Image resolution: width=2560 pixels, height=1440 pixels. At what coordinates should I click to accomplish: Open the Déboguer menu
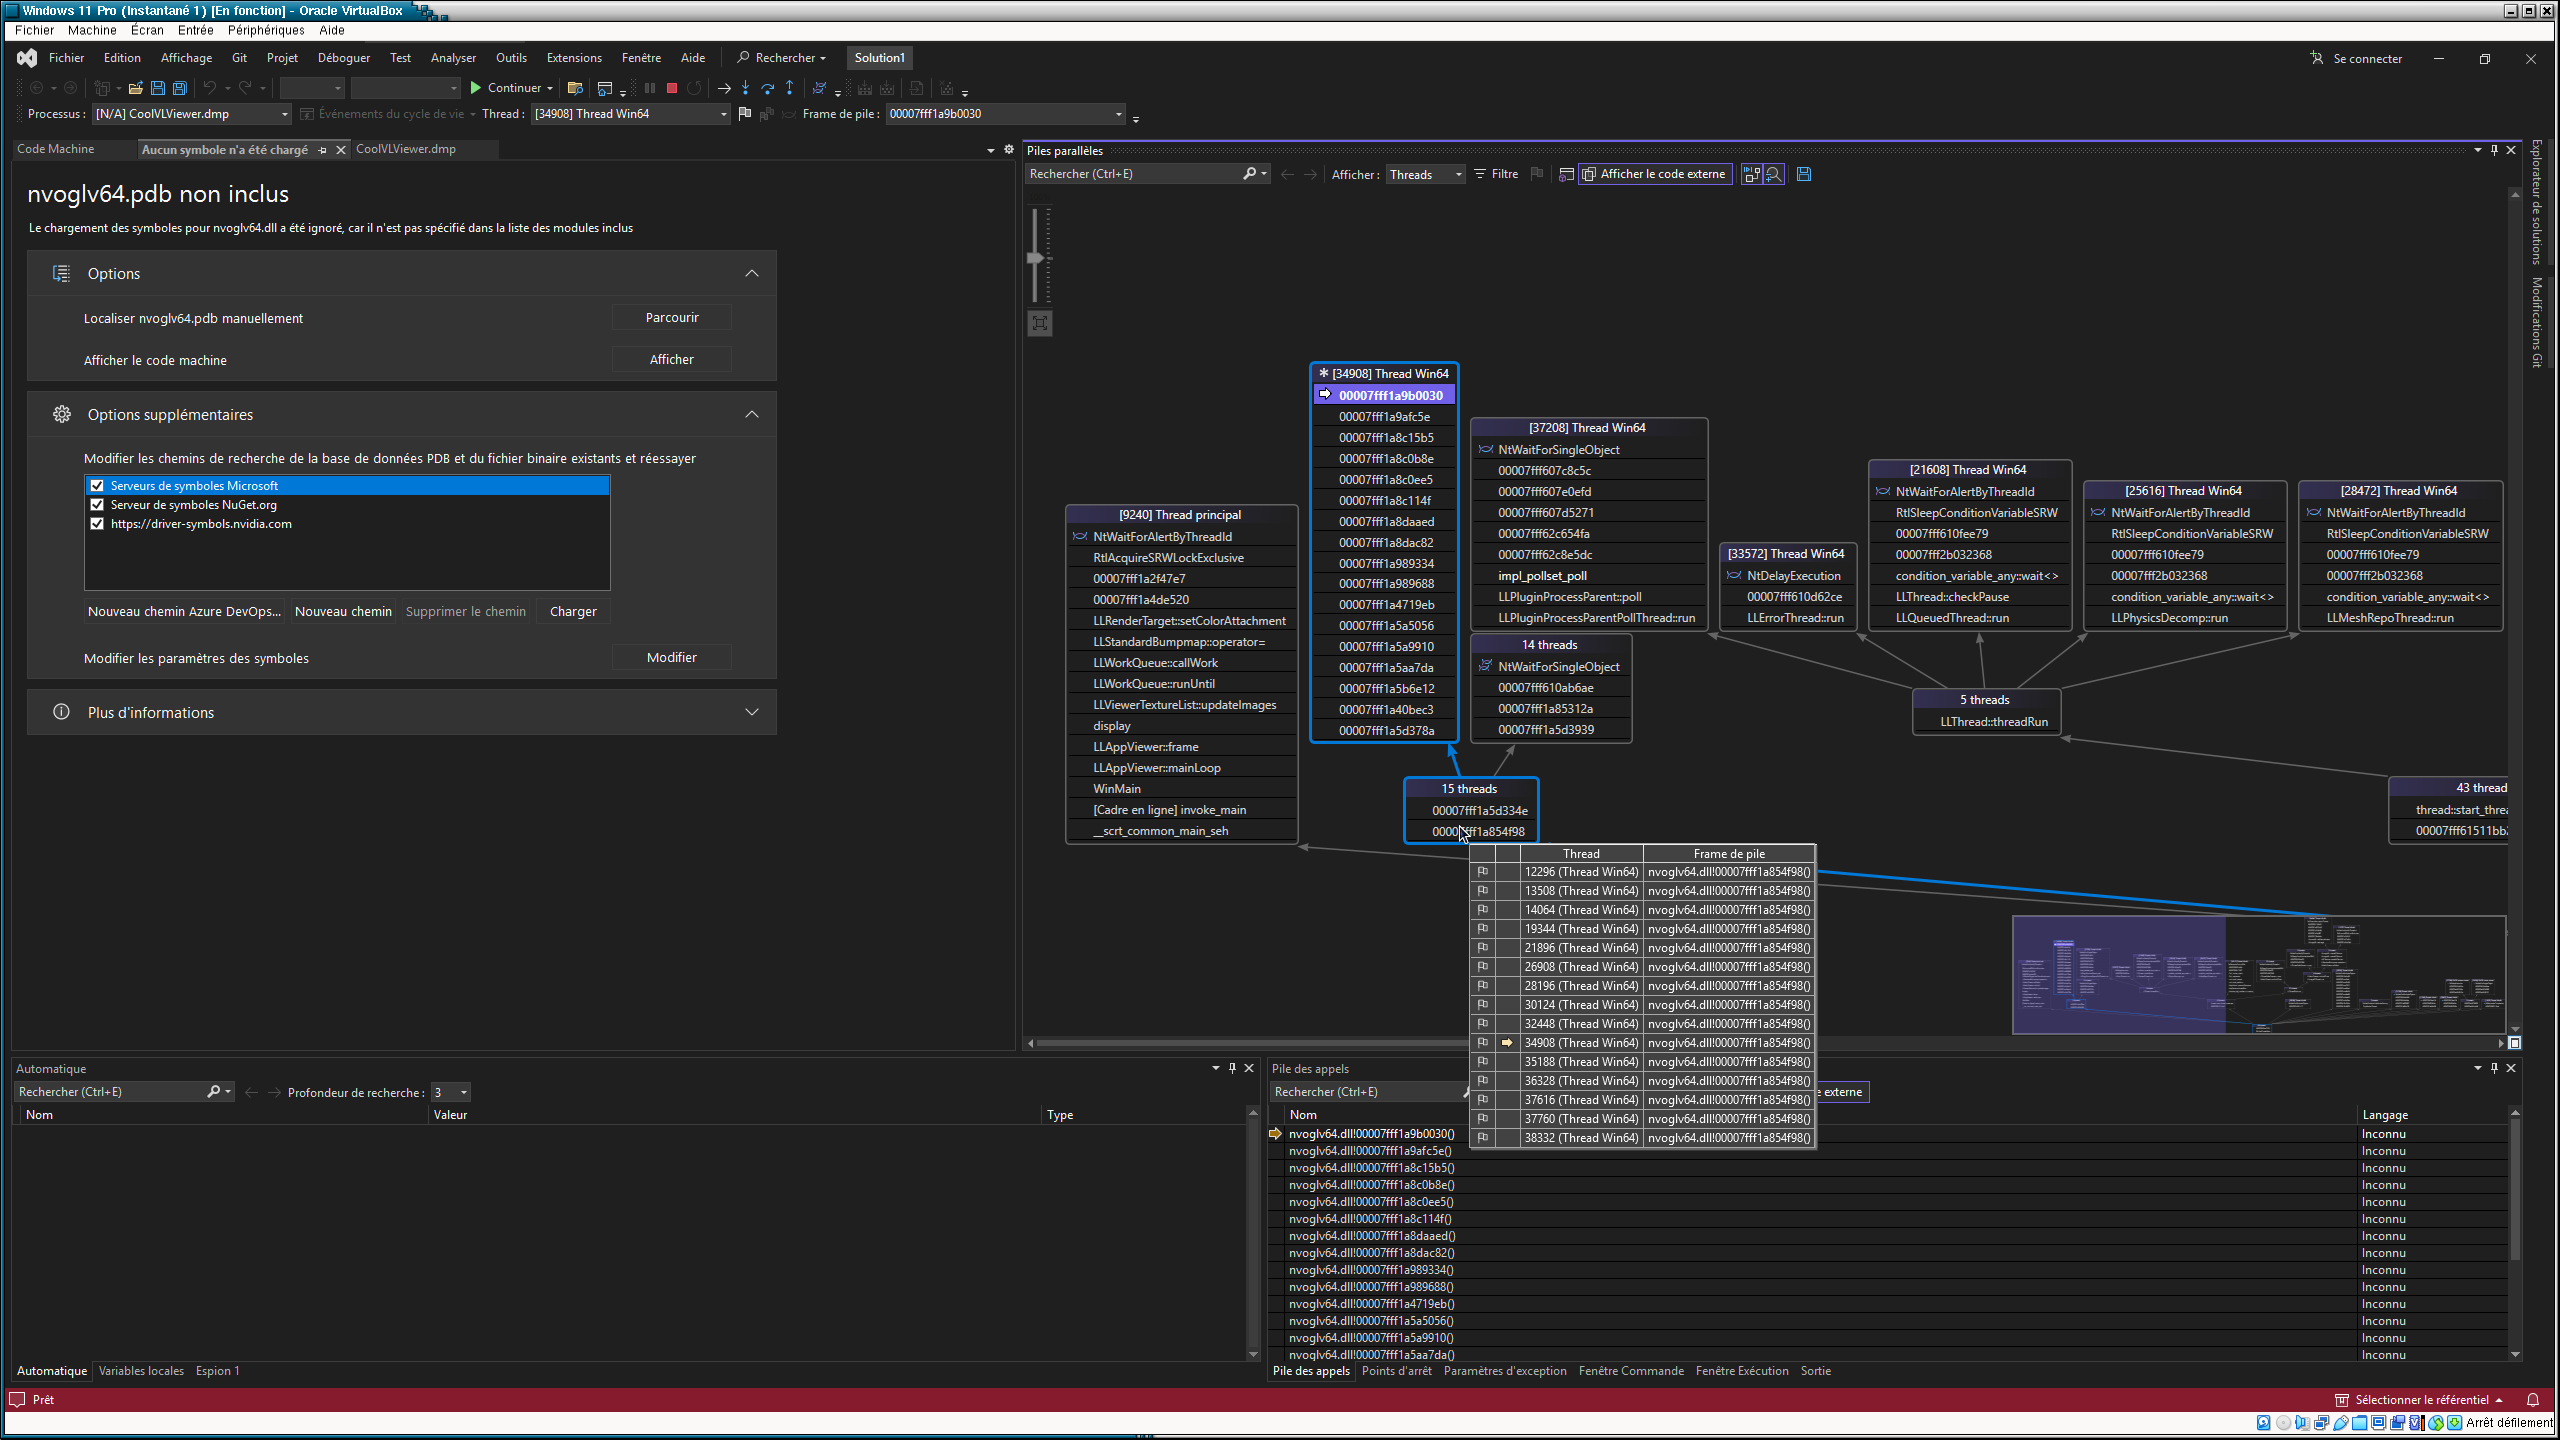(343, 58)
